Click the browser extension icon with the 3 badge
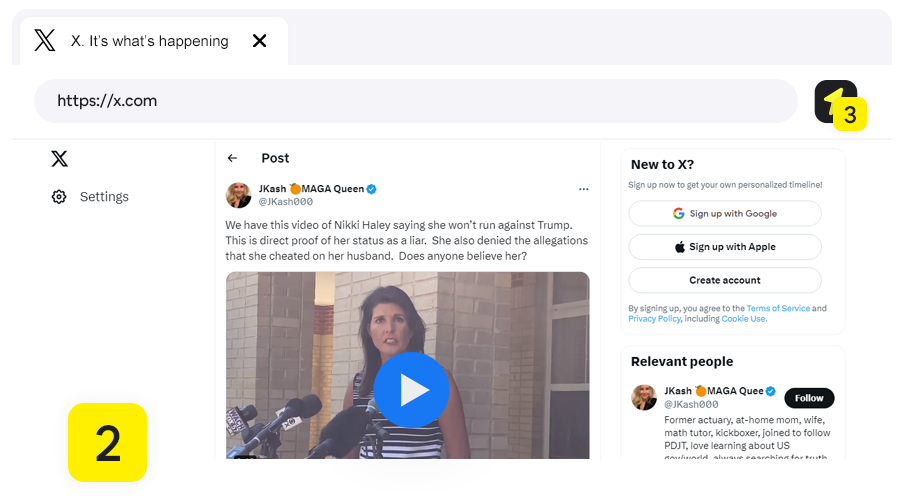This screenshot has height=500, width=900. (835, 101)
